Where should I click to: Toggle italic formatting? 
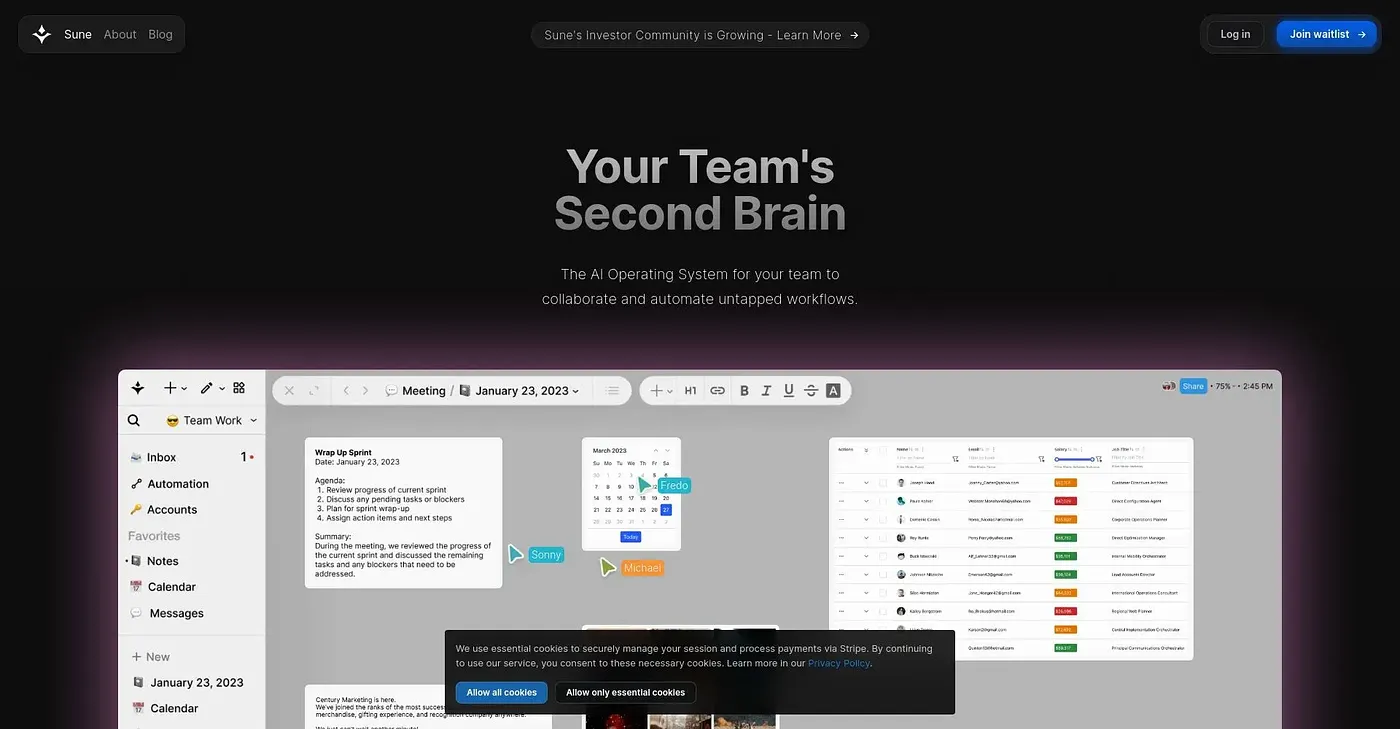click(x=767, y=391)
